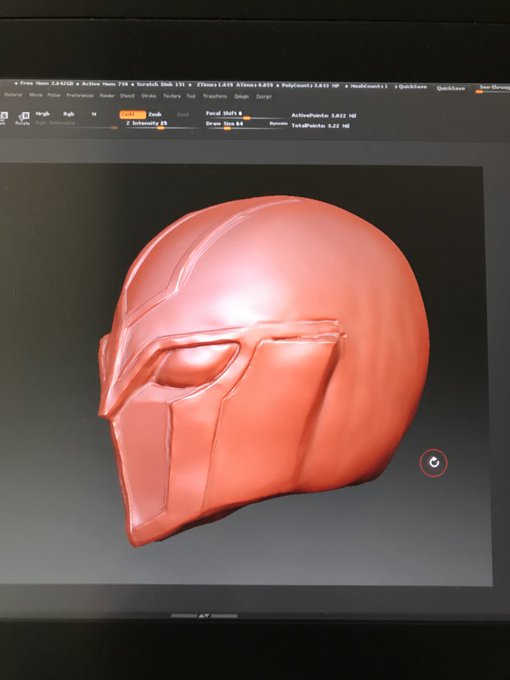
Task: Open the Texture menu
Action: click(x=172, y=96)
